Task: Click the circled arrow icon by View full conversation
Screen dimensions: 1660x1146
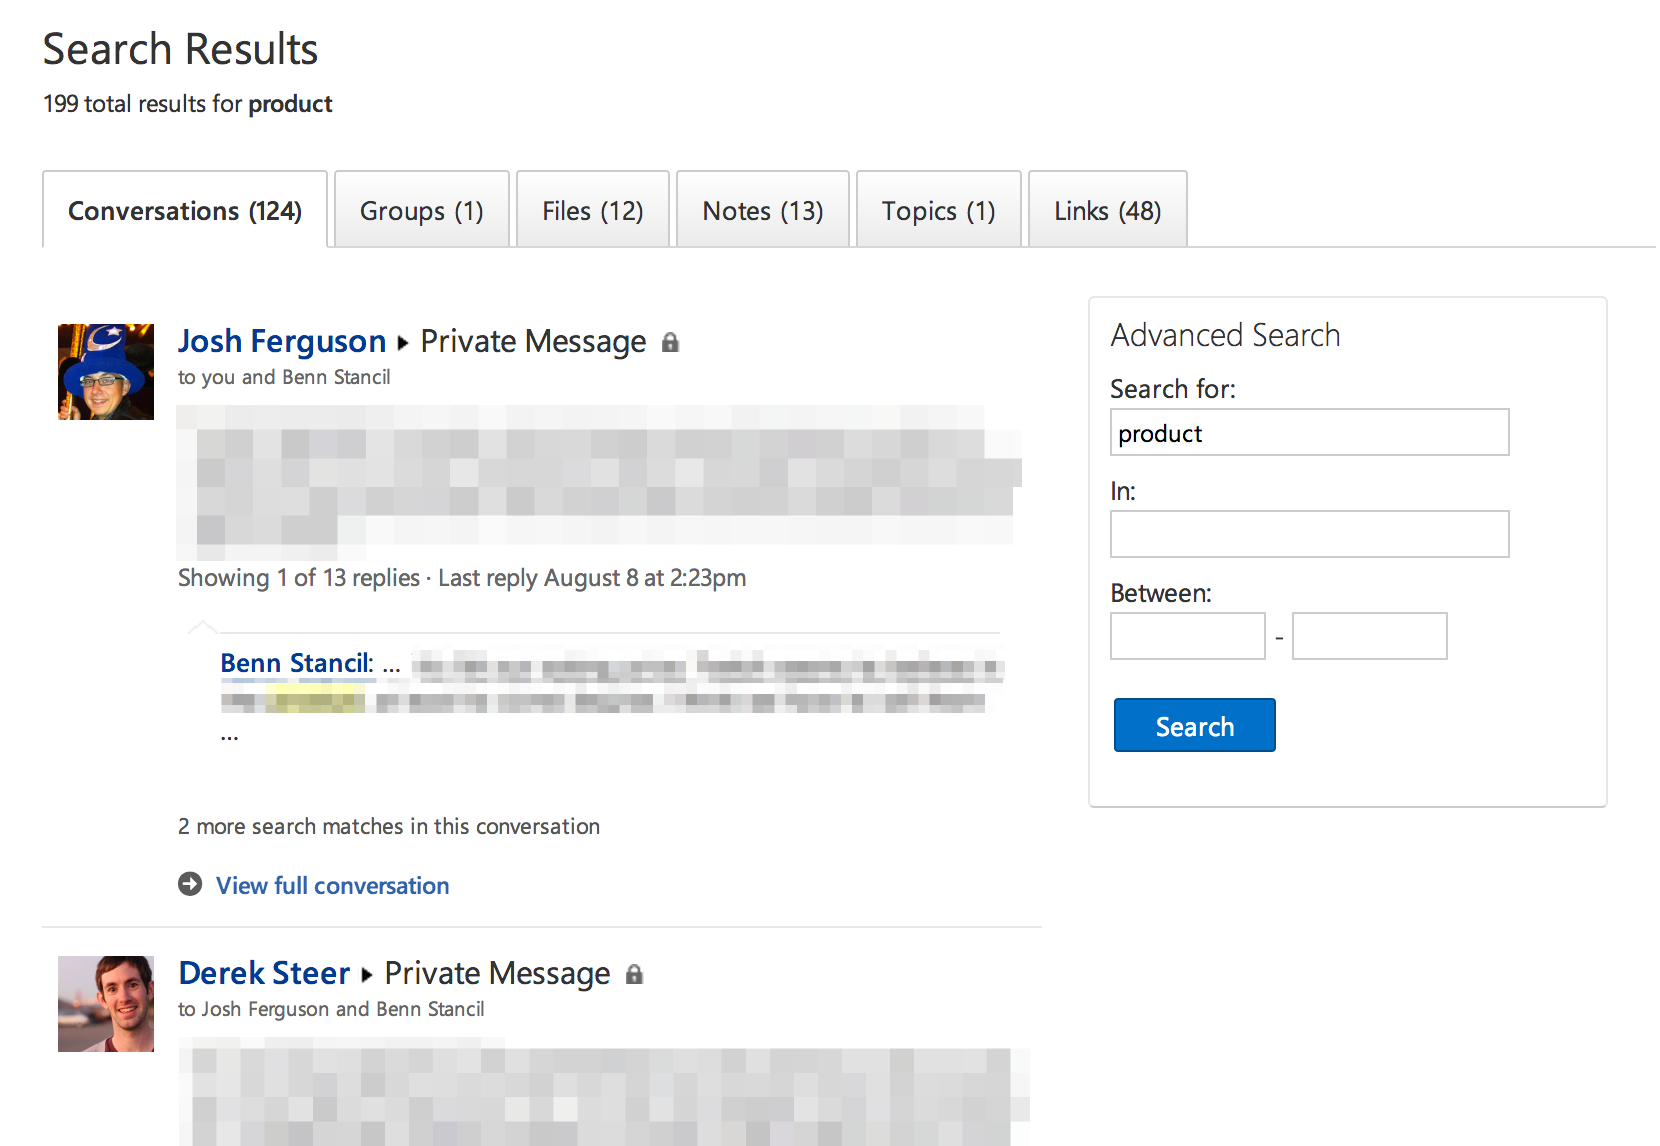Action: point(190,884)
